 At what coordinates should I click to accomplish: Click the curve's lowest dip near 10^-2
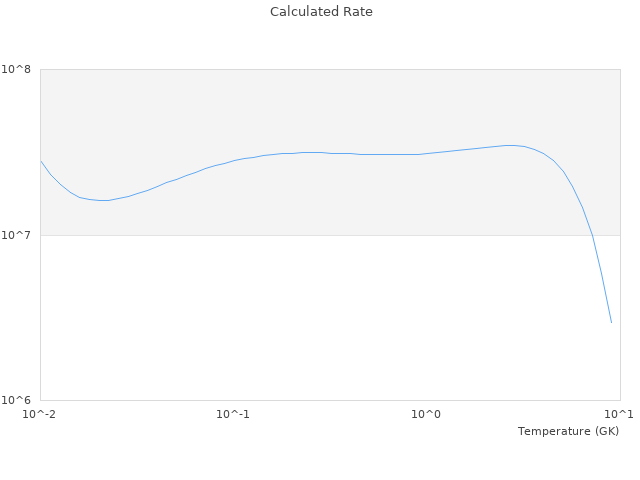(102, 200)
